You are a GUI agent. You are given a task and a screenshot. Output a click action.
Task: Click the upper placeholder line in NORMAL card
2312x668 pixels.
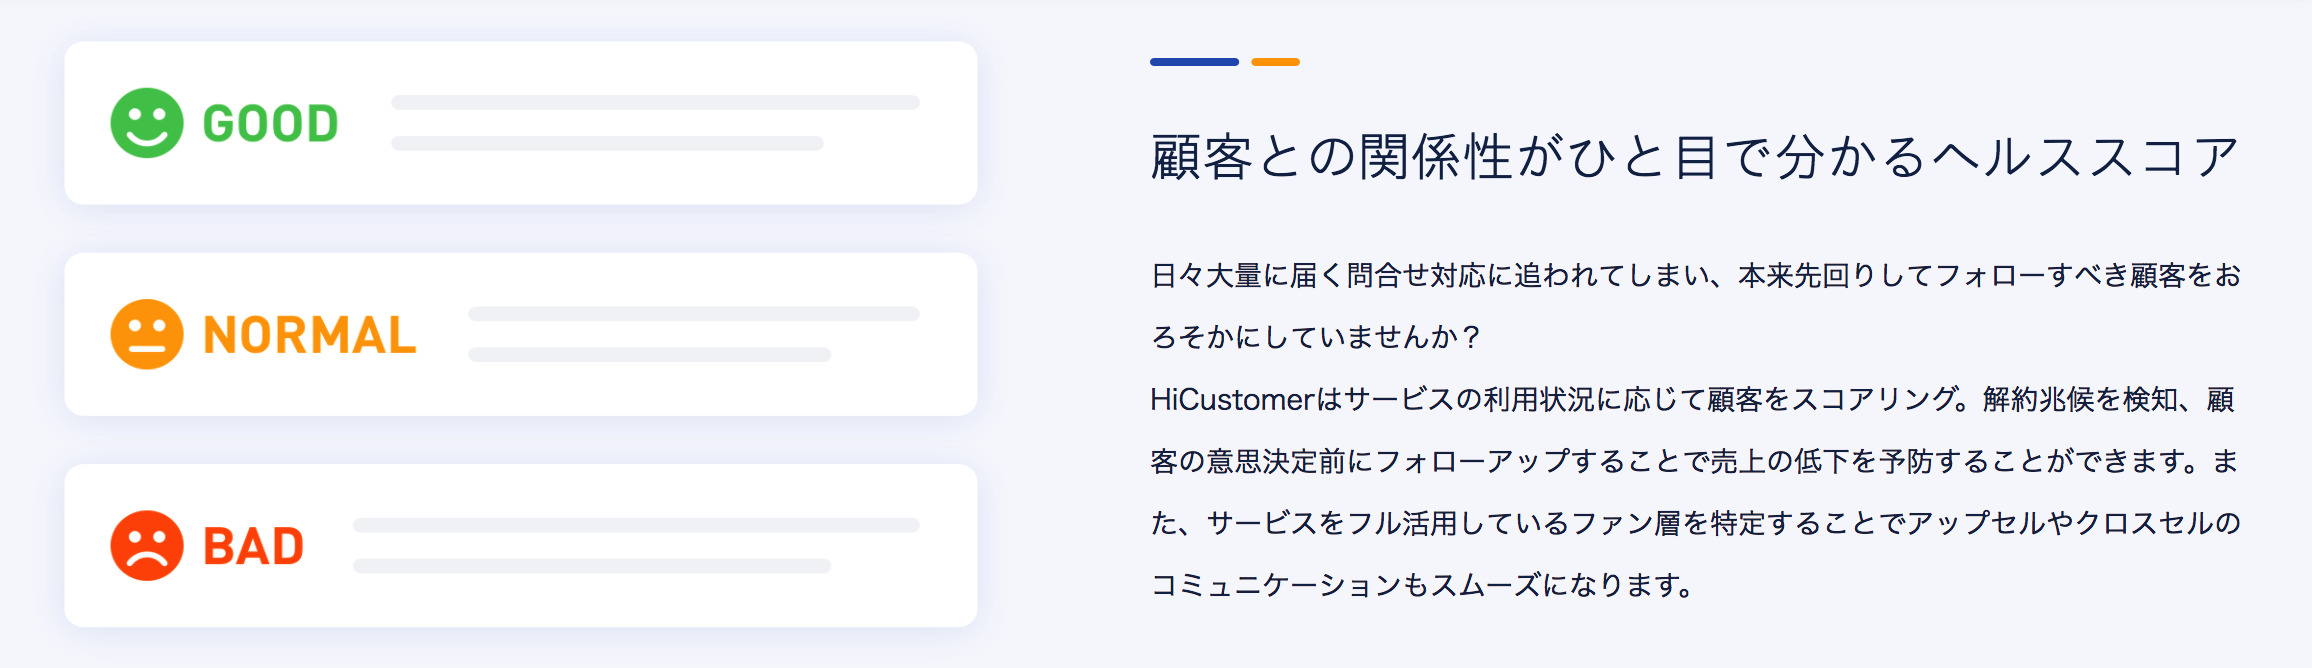coord(693,314)
